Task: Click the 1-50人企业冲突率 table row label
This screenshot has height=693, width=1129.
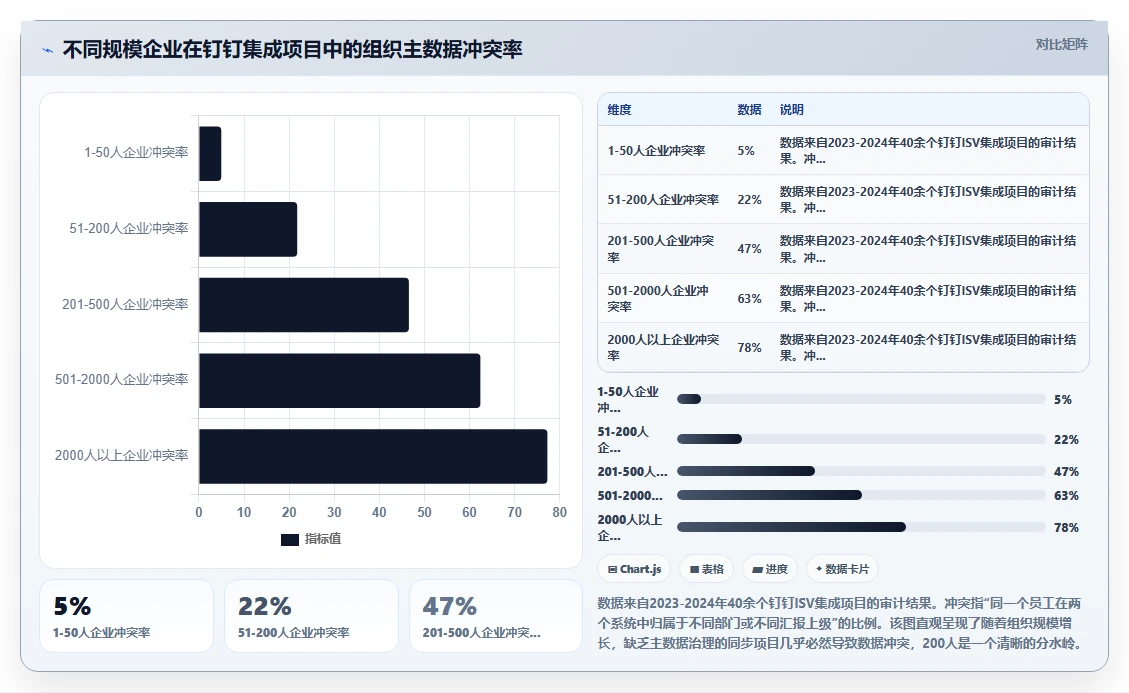Action: tap(656, 151)
